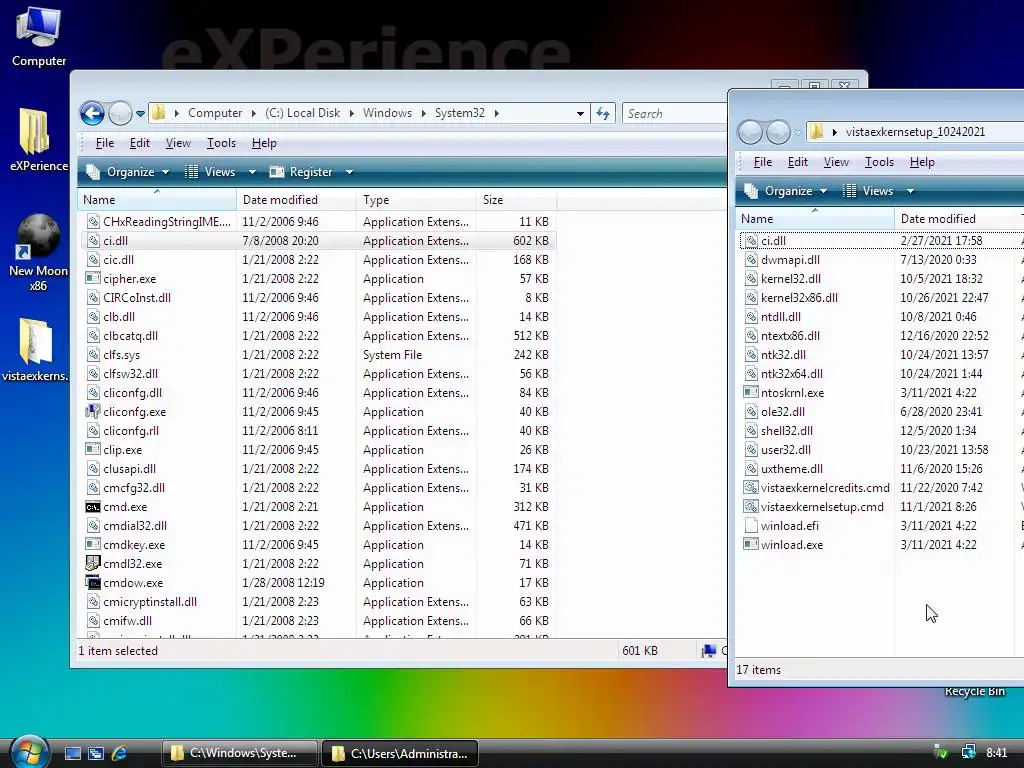The height and width of the screenshot is (768, 1024).
Task: Click Switch between windows quick launch icon
Action: 96,754
